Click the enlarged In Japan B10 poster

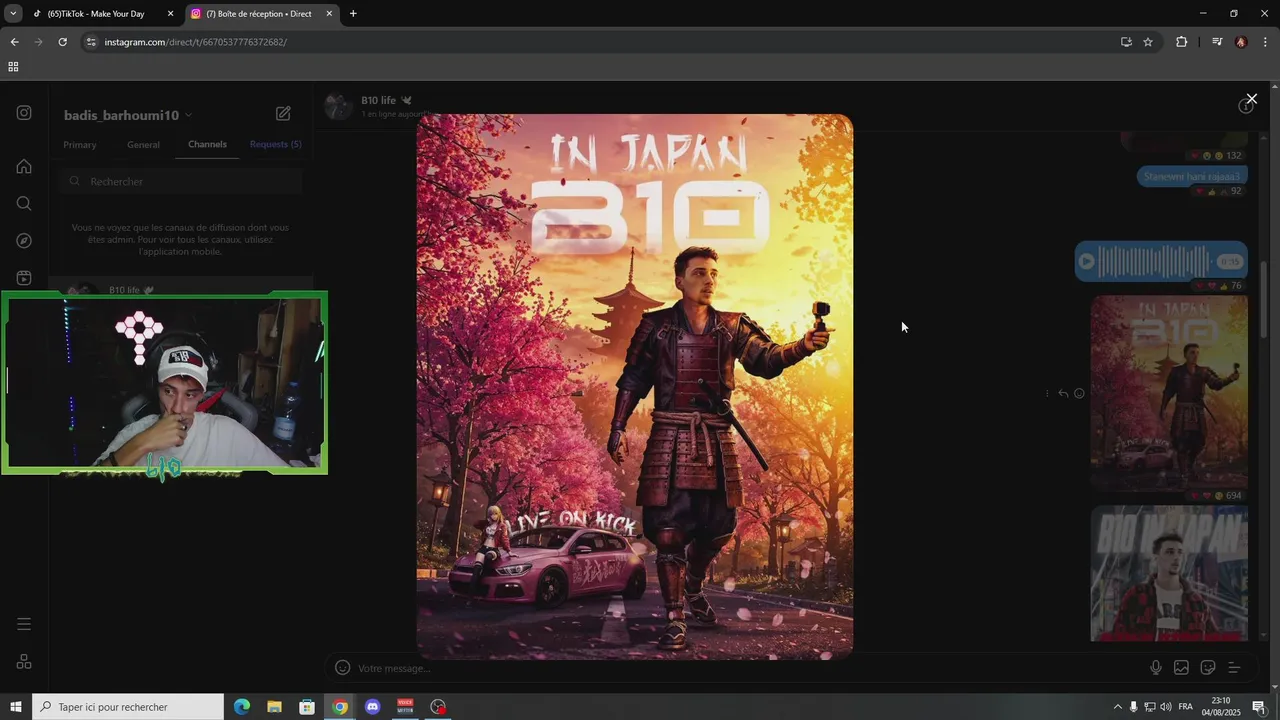(x=635, y=386)
